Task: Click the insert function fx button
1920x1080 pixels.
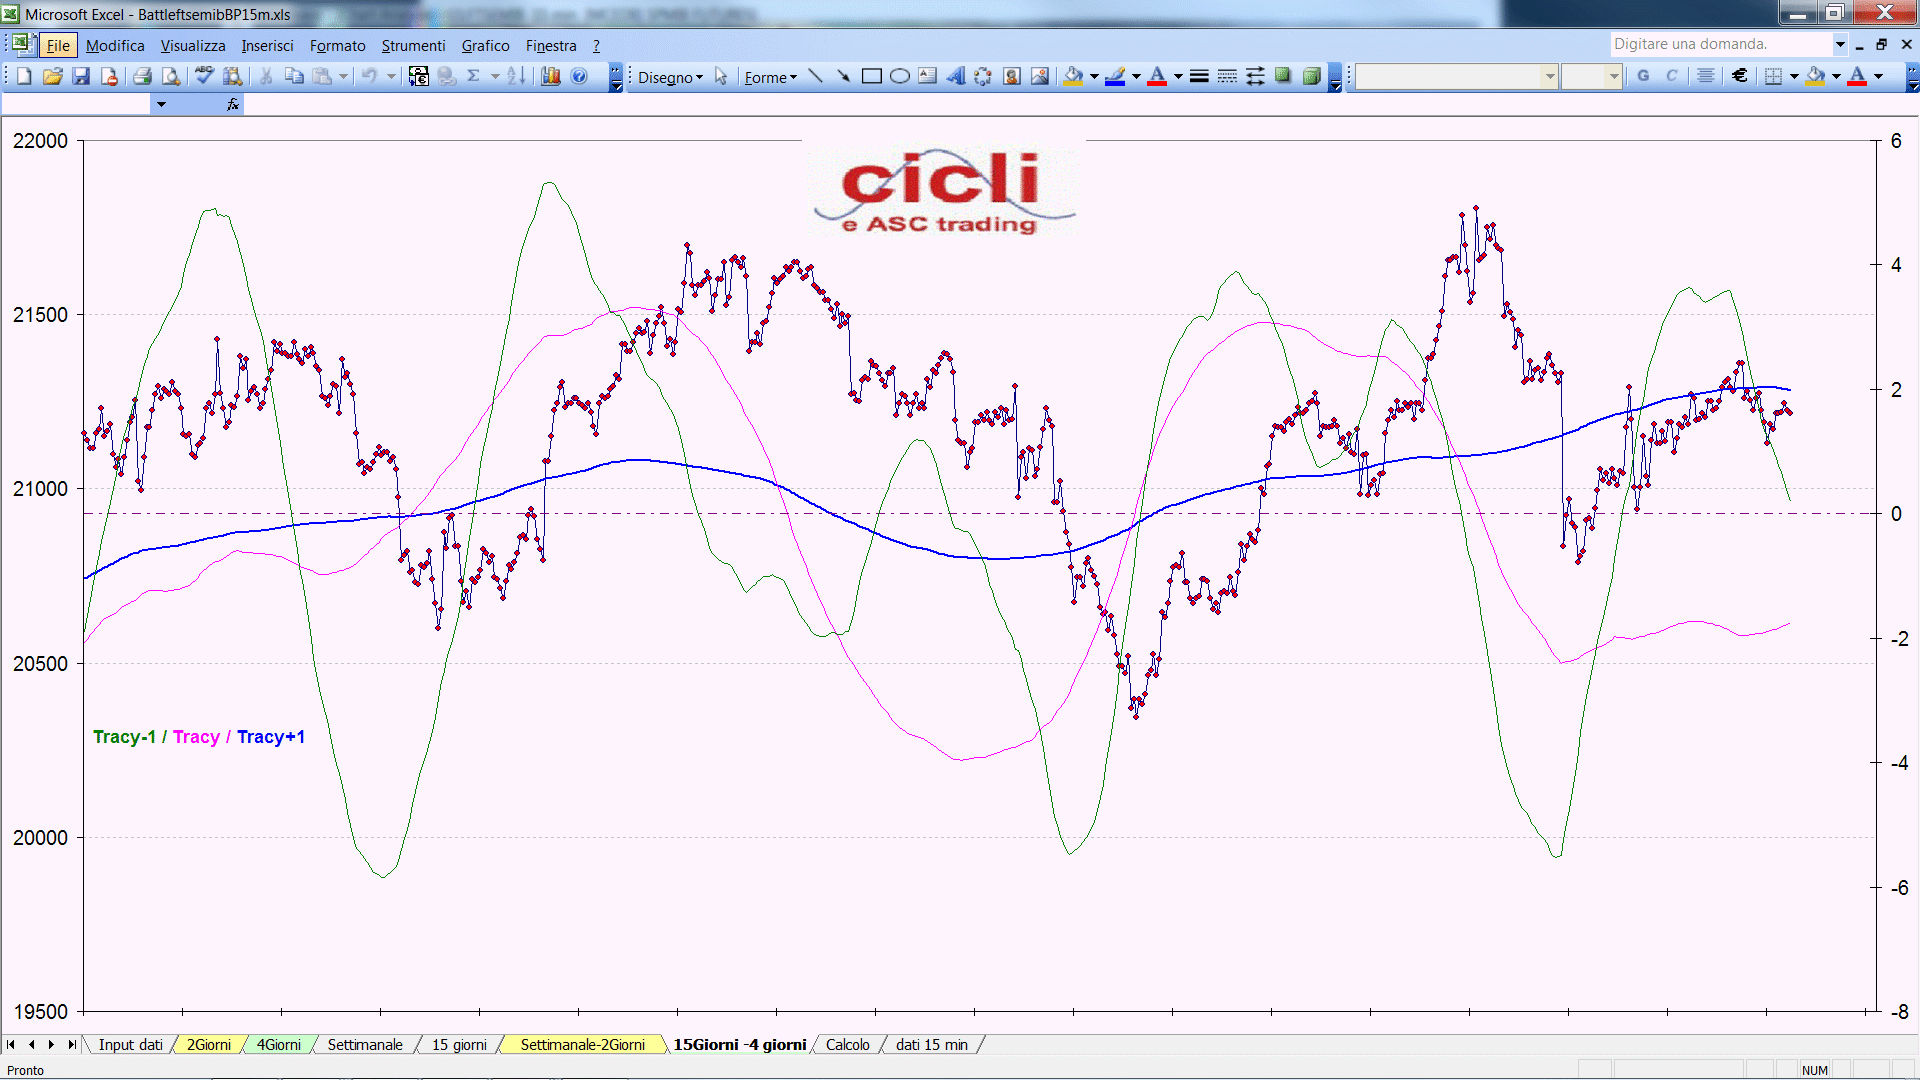Action: [x=233, y=104]
